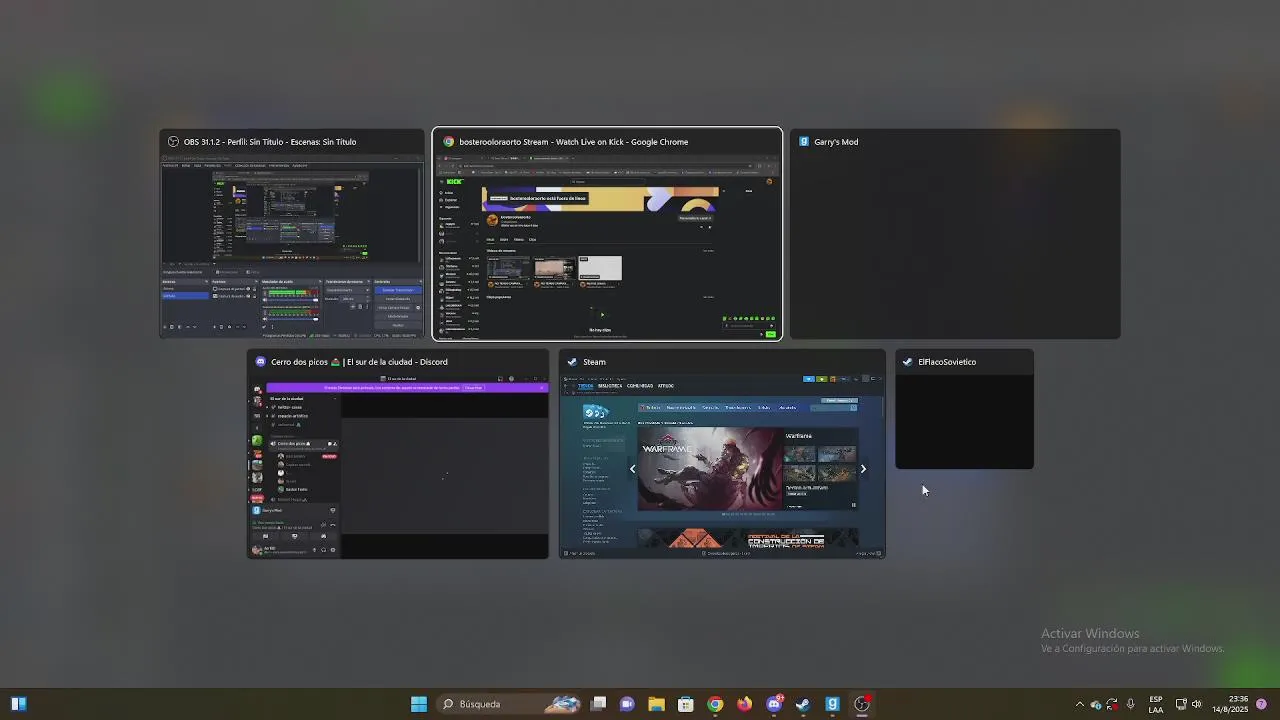The width and height of the screenshot is (1280, 720).
Task: Open Task View from the taskbar
Action: (598, 704)
